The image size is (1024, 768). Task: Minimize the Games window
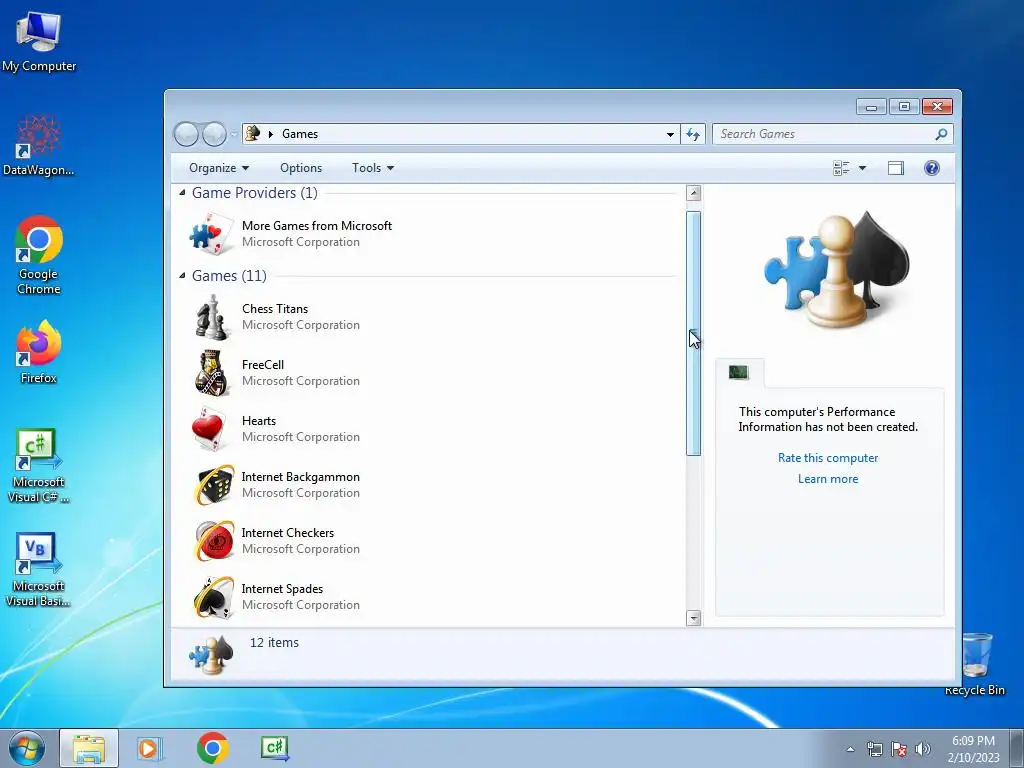click(871, 106)
